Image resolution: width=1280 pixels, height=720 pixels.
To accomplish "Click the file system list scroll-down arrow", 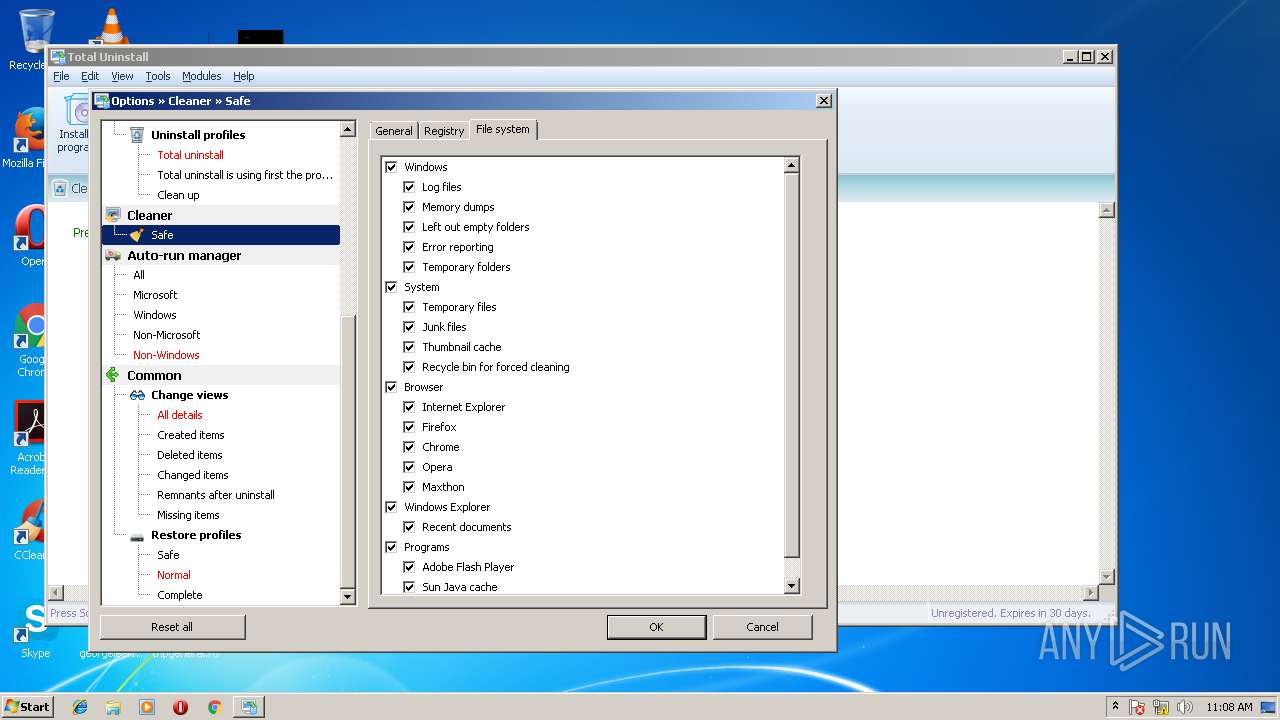I will 792,586.
